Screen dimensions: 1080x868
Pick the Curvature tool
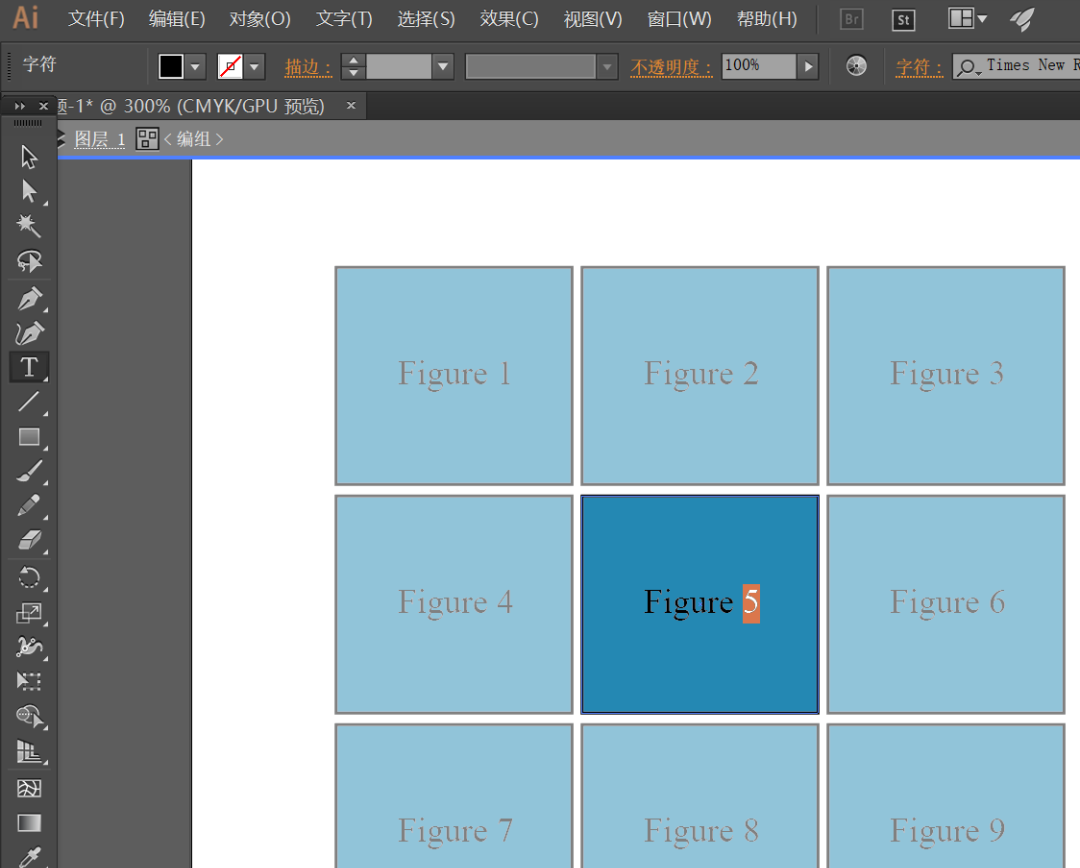click(29, 333)
